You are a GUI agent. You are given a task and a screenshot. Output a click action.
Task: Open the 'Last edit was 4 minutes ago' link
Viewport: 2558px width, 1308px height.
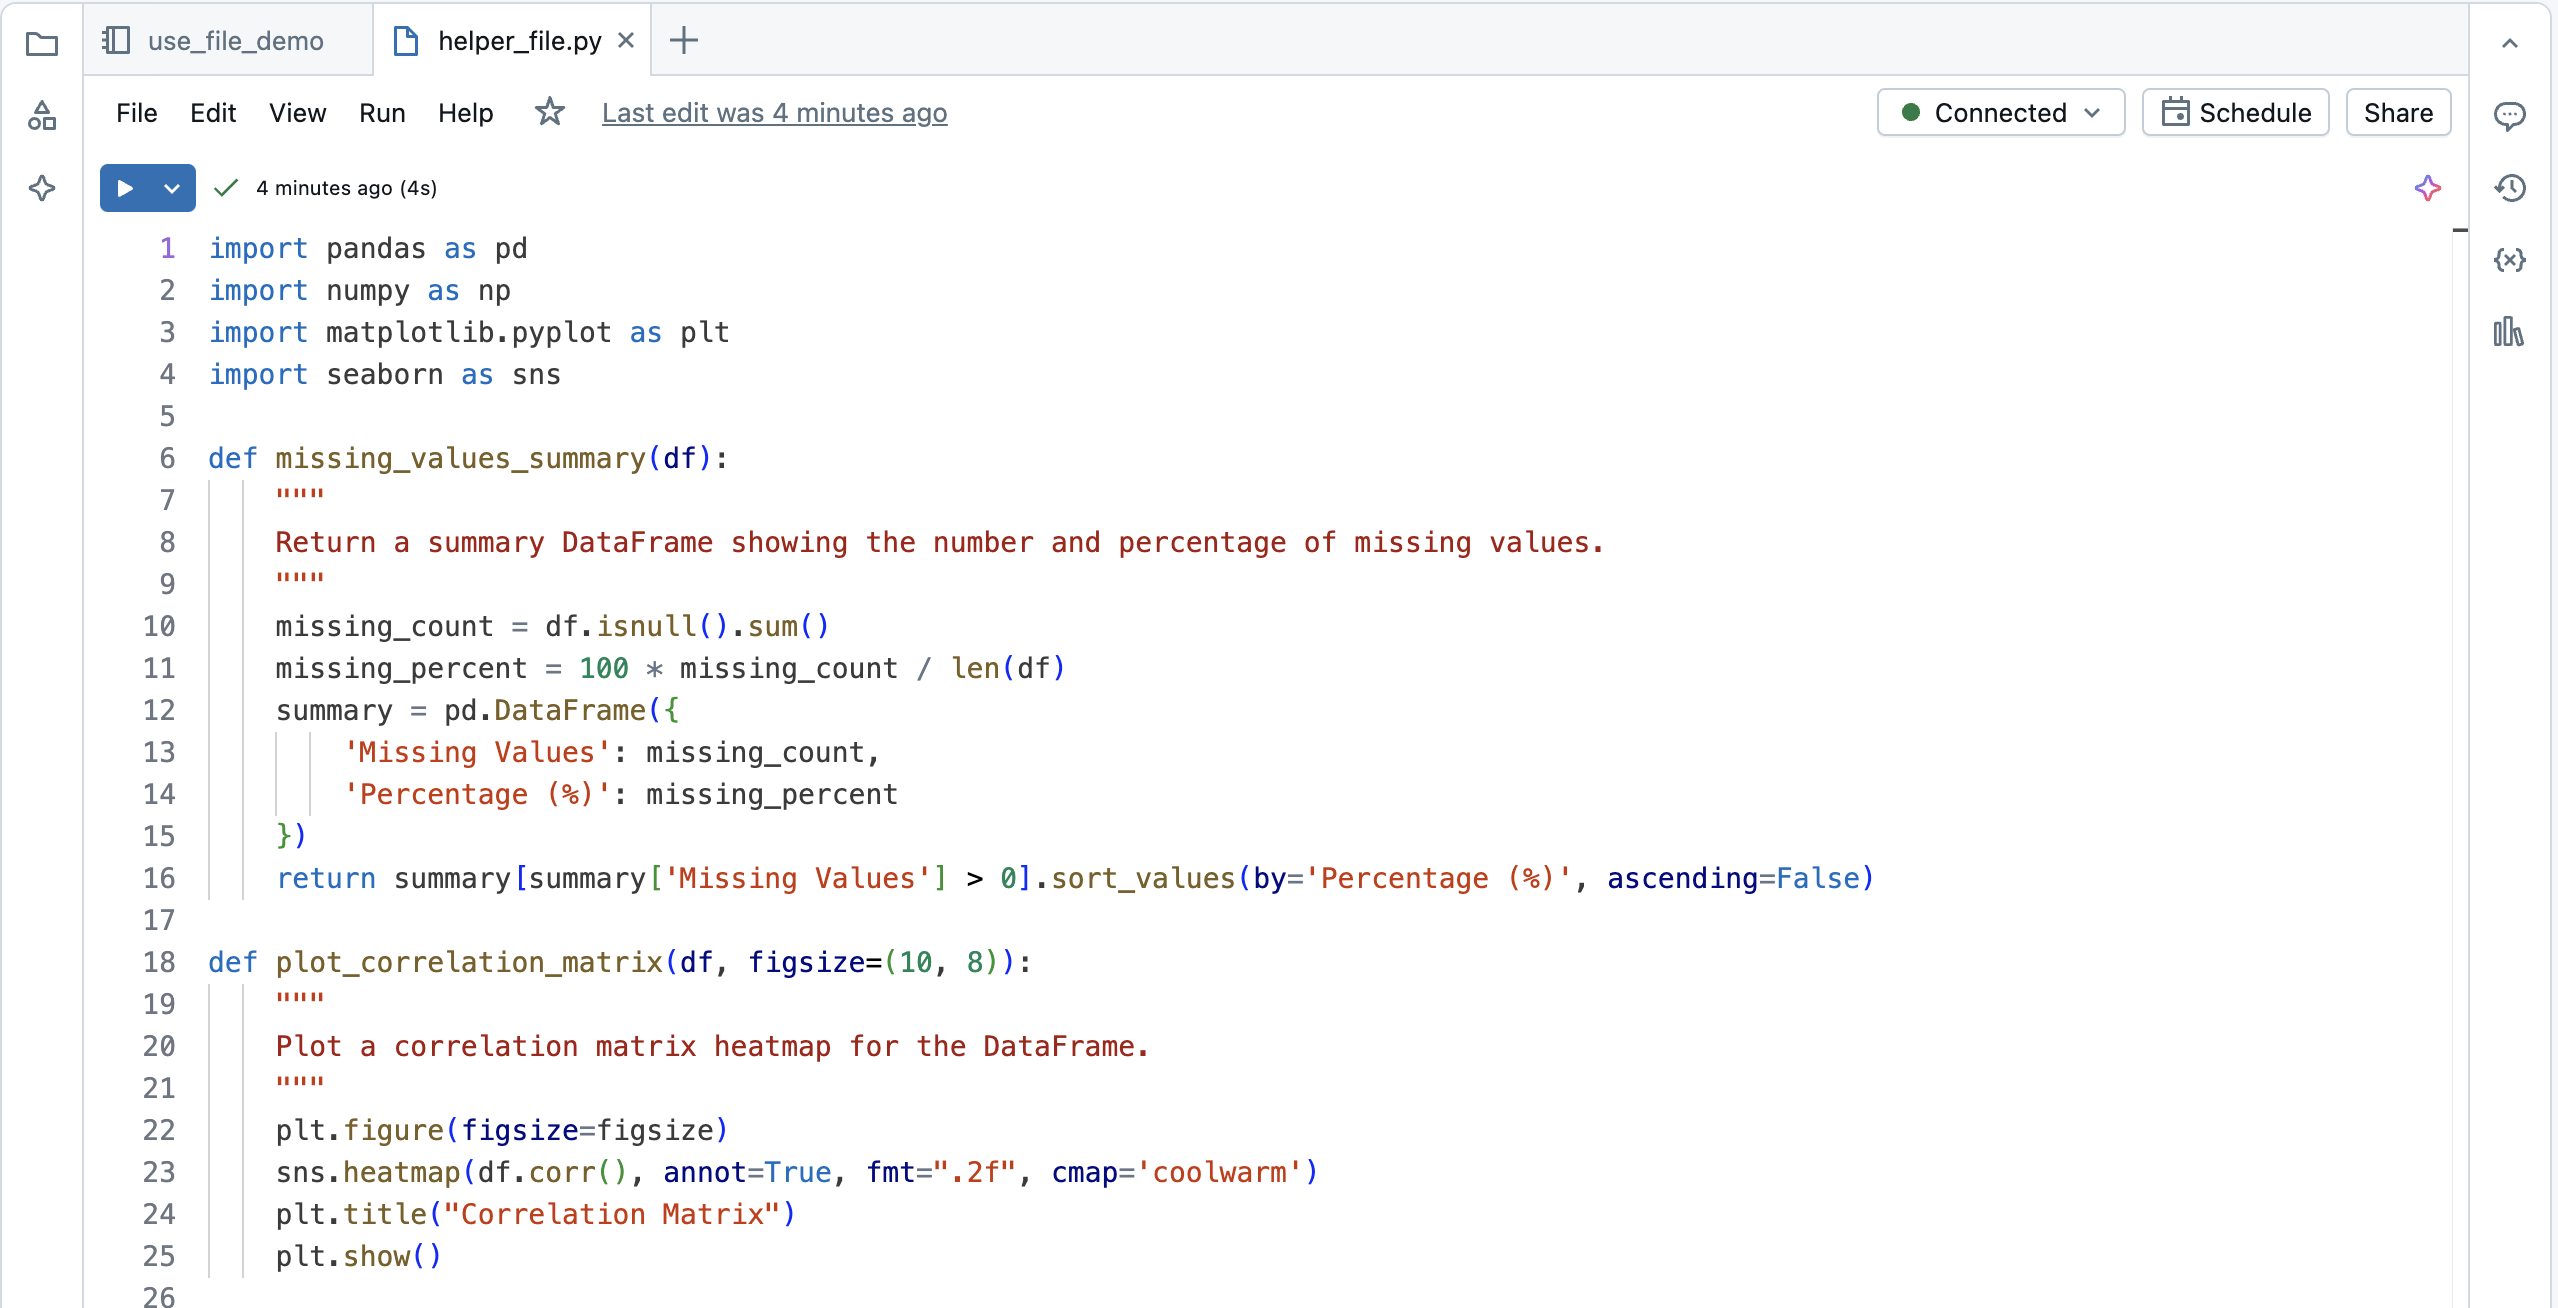(x=774, y=113)
